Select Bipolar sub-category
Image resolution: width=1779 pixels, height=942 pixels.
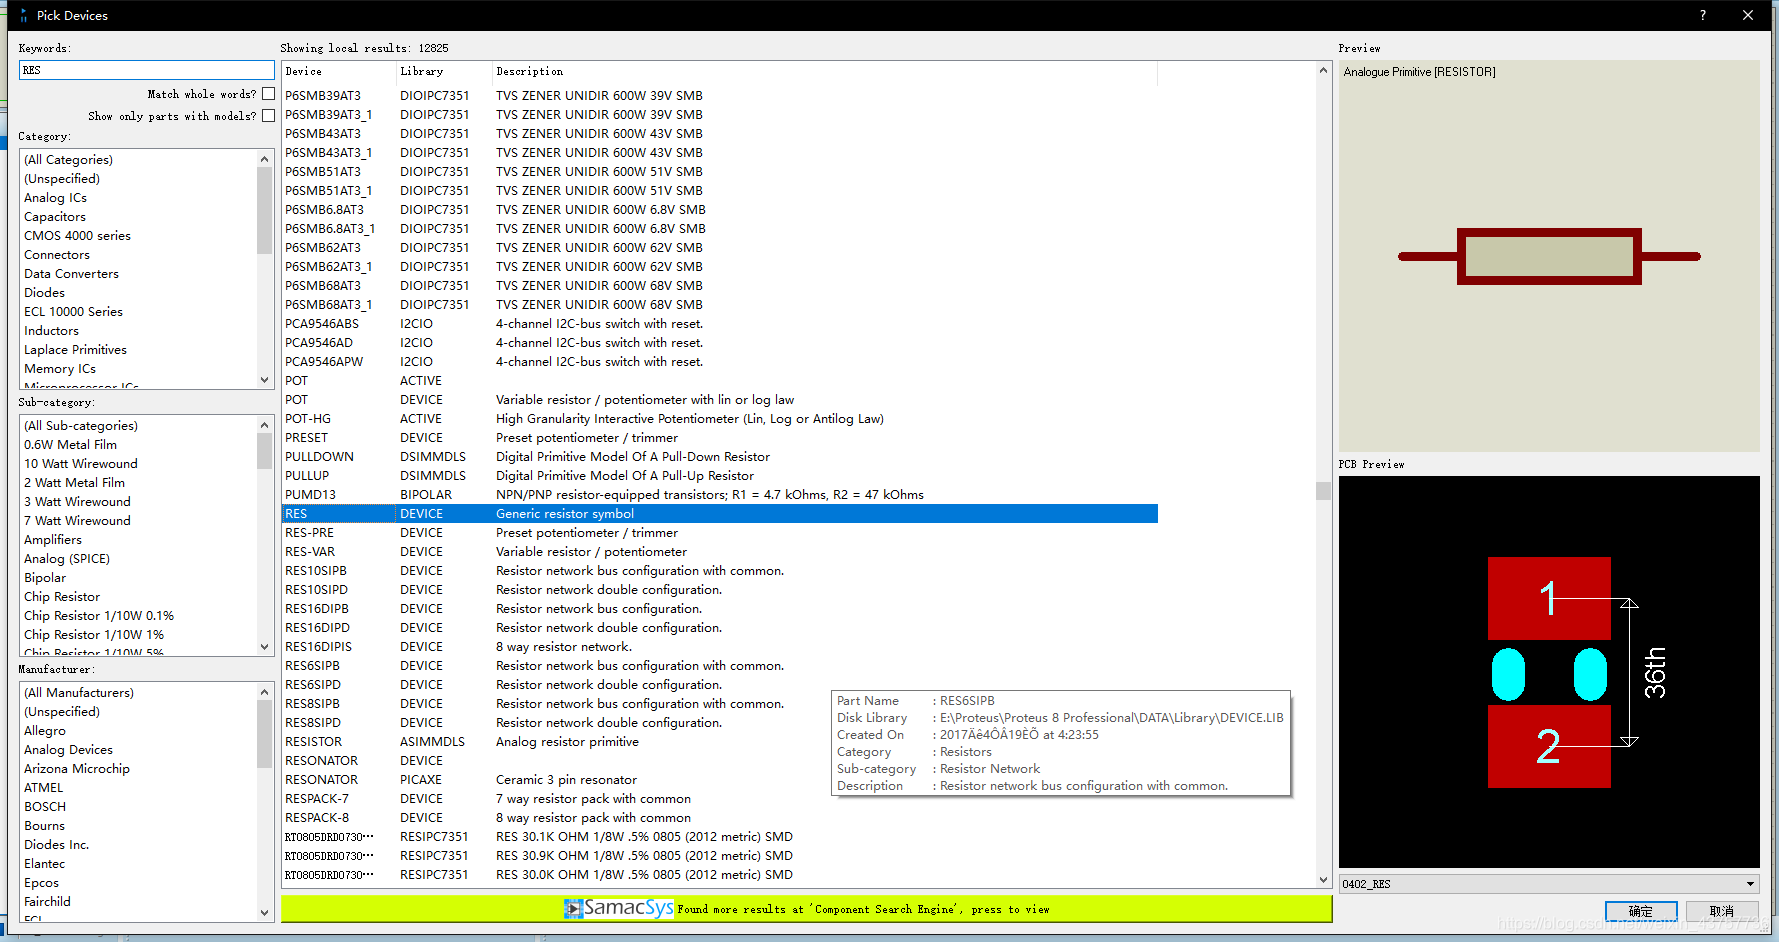point(45,577)
